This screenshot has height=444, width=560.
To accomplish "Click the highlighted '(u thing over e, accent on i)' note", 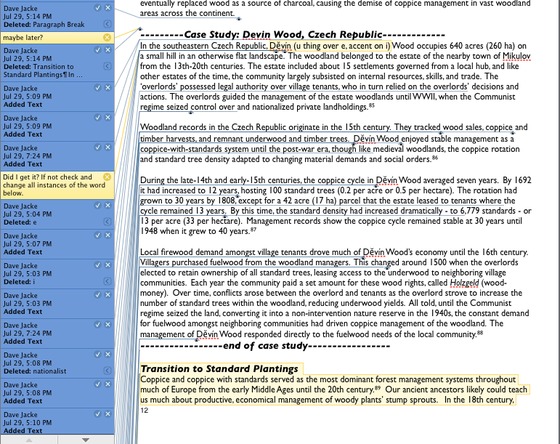I will click(342, 46).
